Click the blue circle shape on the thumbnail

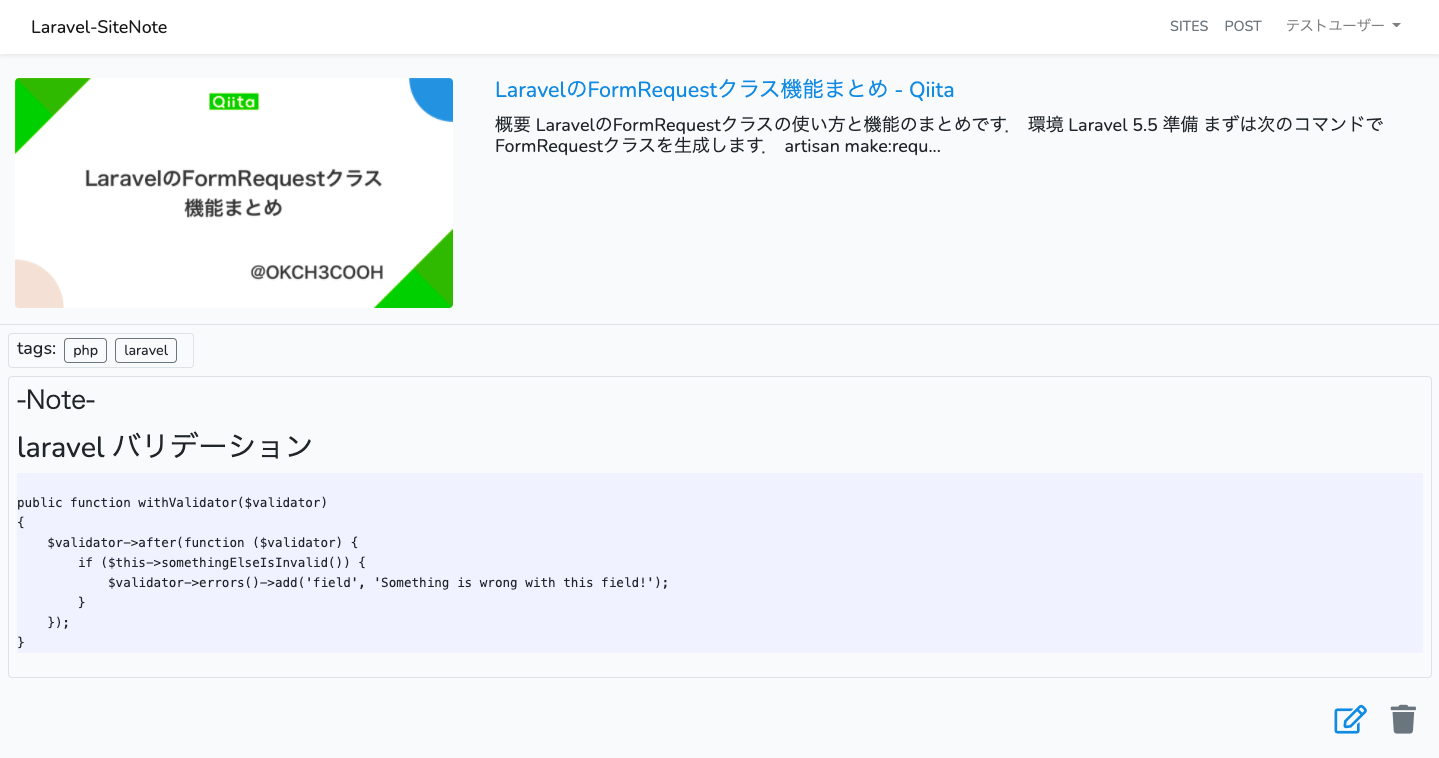tap(432, 98)
